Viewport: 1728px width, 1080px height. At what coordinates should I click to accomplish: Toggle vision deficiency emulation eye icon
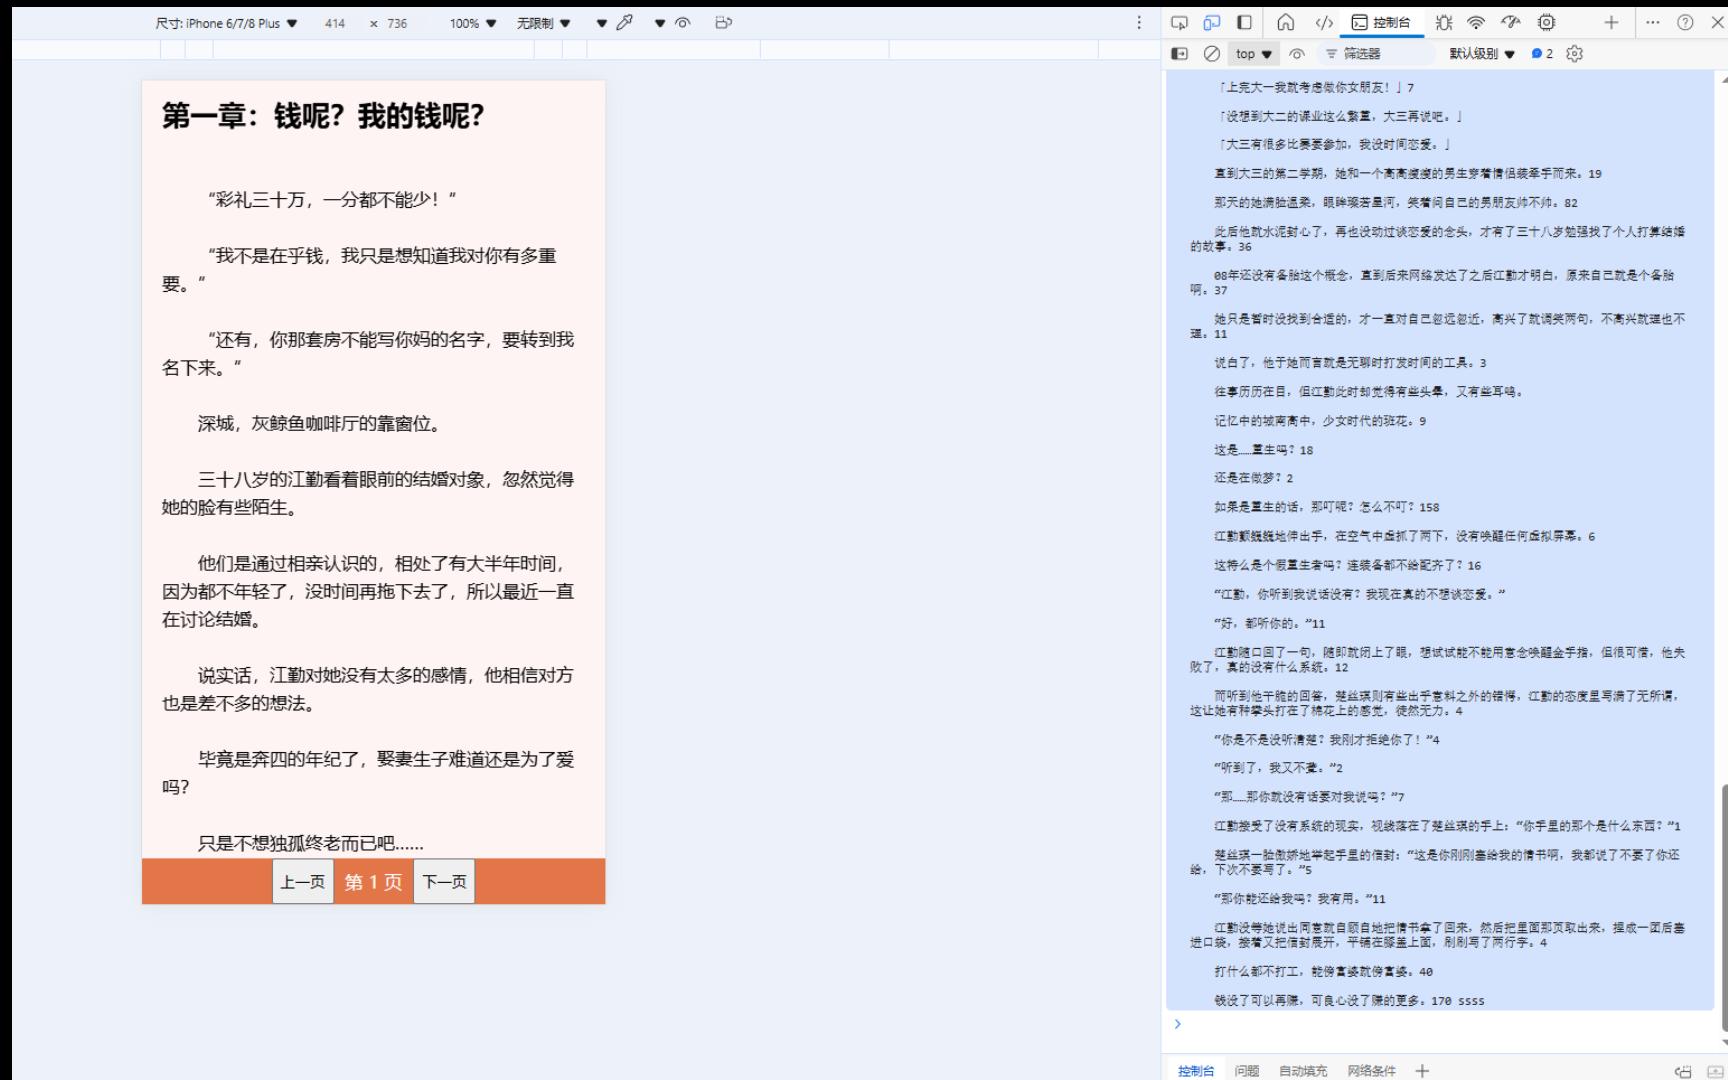coord(683,23)
